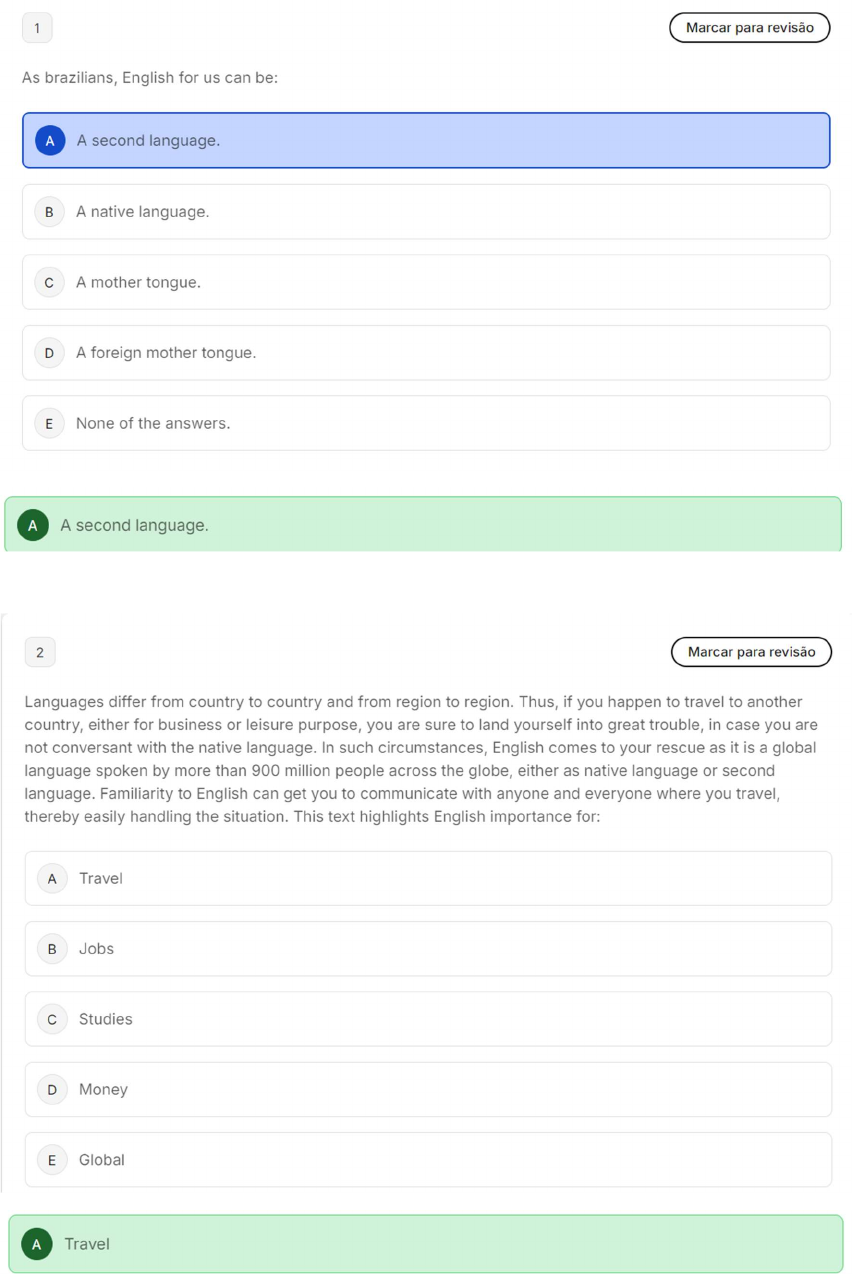Click letter E circle beside 'Global'

(x=52, y=1160)
